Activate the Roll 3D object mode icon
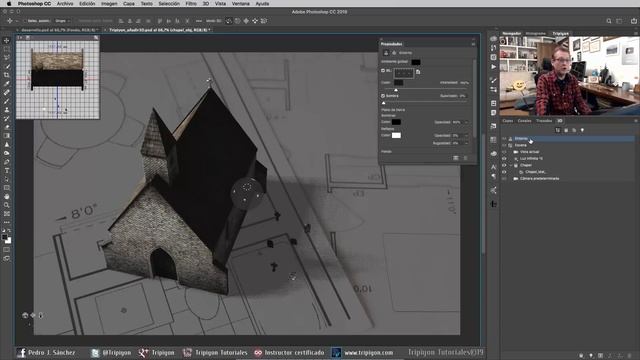The height and width of the screenshot is (360, 640). pyautogui.click(x=238, y=21)
